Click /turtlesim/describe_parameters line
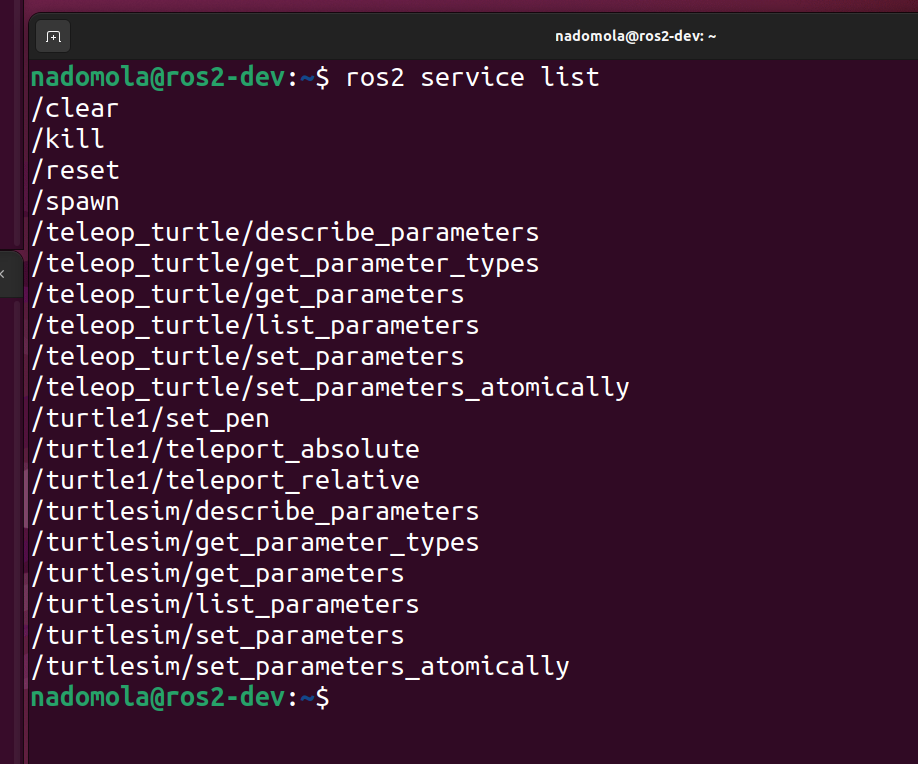Image resolution: width=918 pixels, height=764 pixels. point(255,512)
